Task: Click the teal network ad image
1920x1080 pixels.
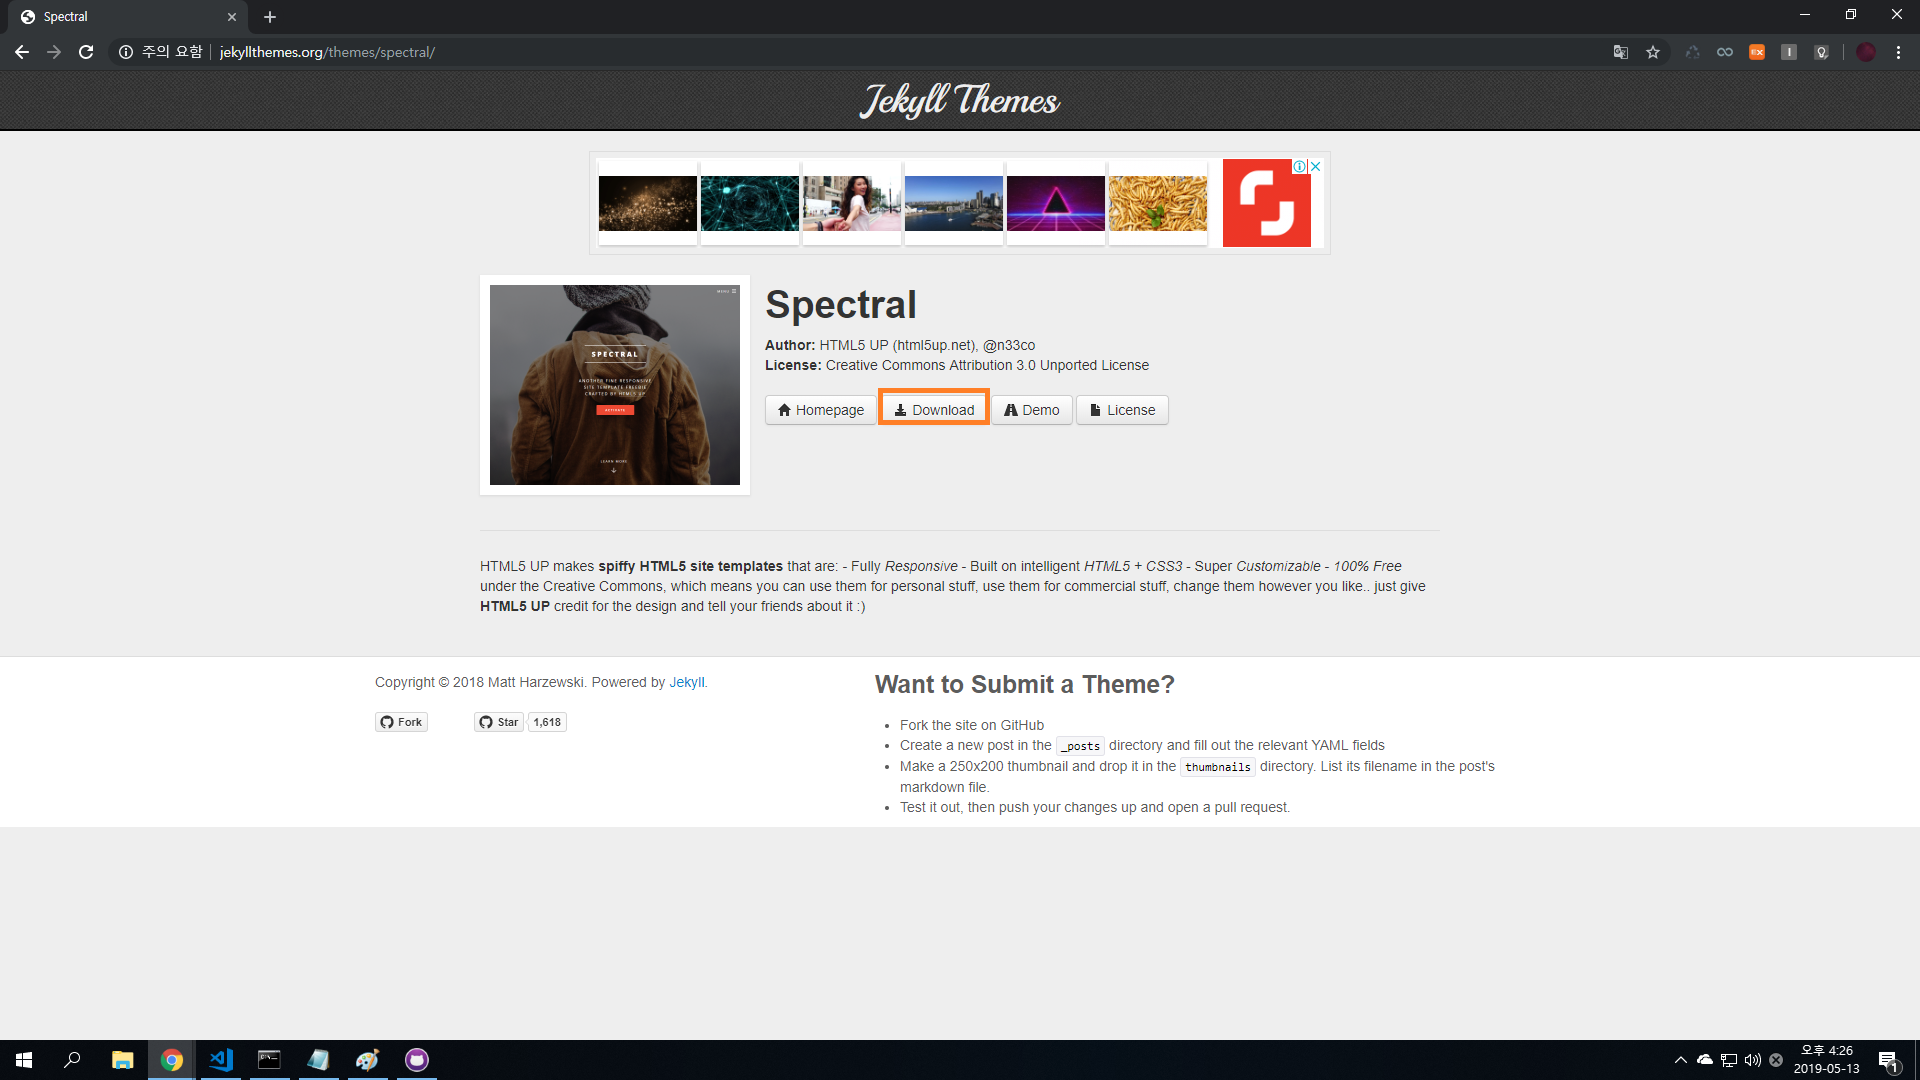Action: pyautogui.click(x=750, y=203)
